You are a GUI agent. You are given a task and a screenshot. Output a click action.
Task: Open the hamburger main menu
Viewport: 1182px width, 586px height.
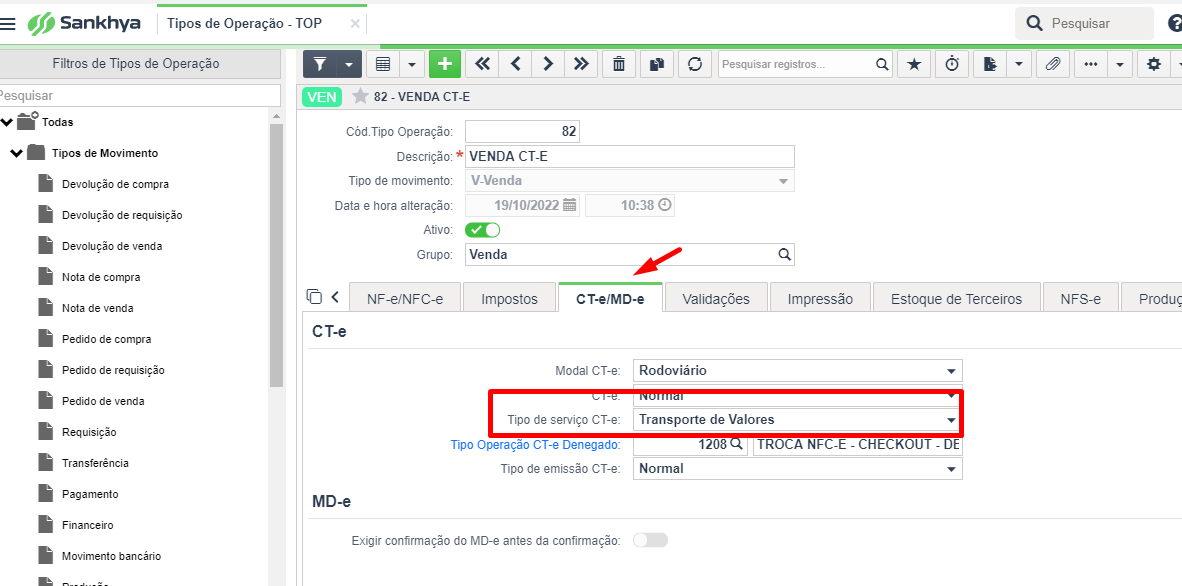(x=9, y=24)
